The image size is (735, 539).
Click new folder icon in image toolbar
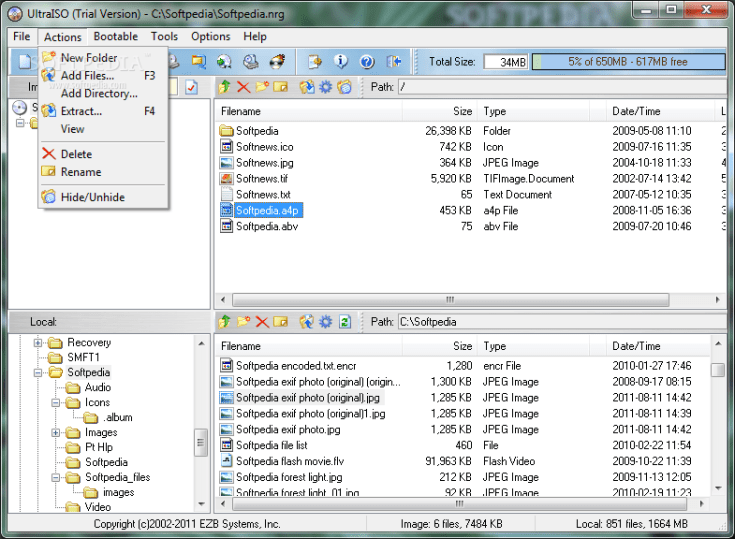(x=262, y=87)
